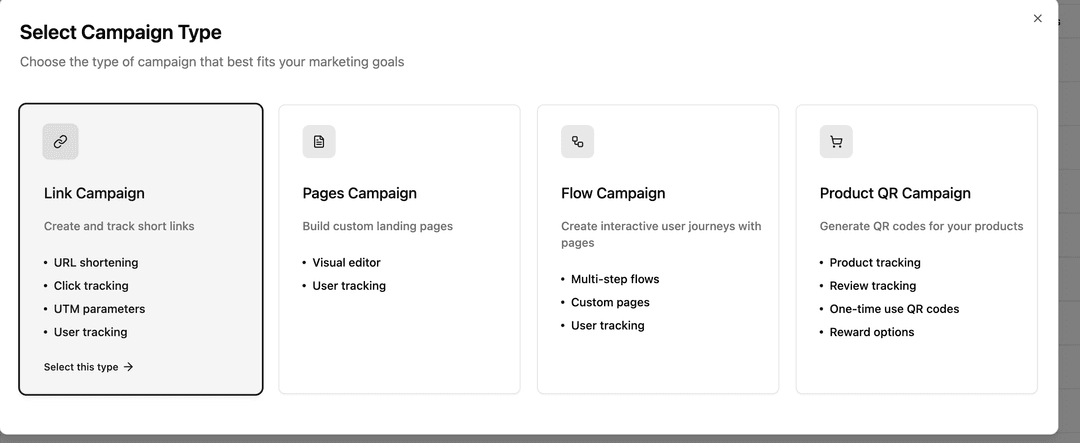Image resolution: width=1080 pixels, height=443 pixels.
Task: Click the shopping cart icon
Action: (836, 142)
